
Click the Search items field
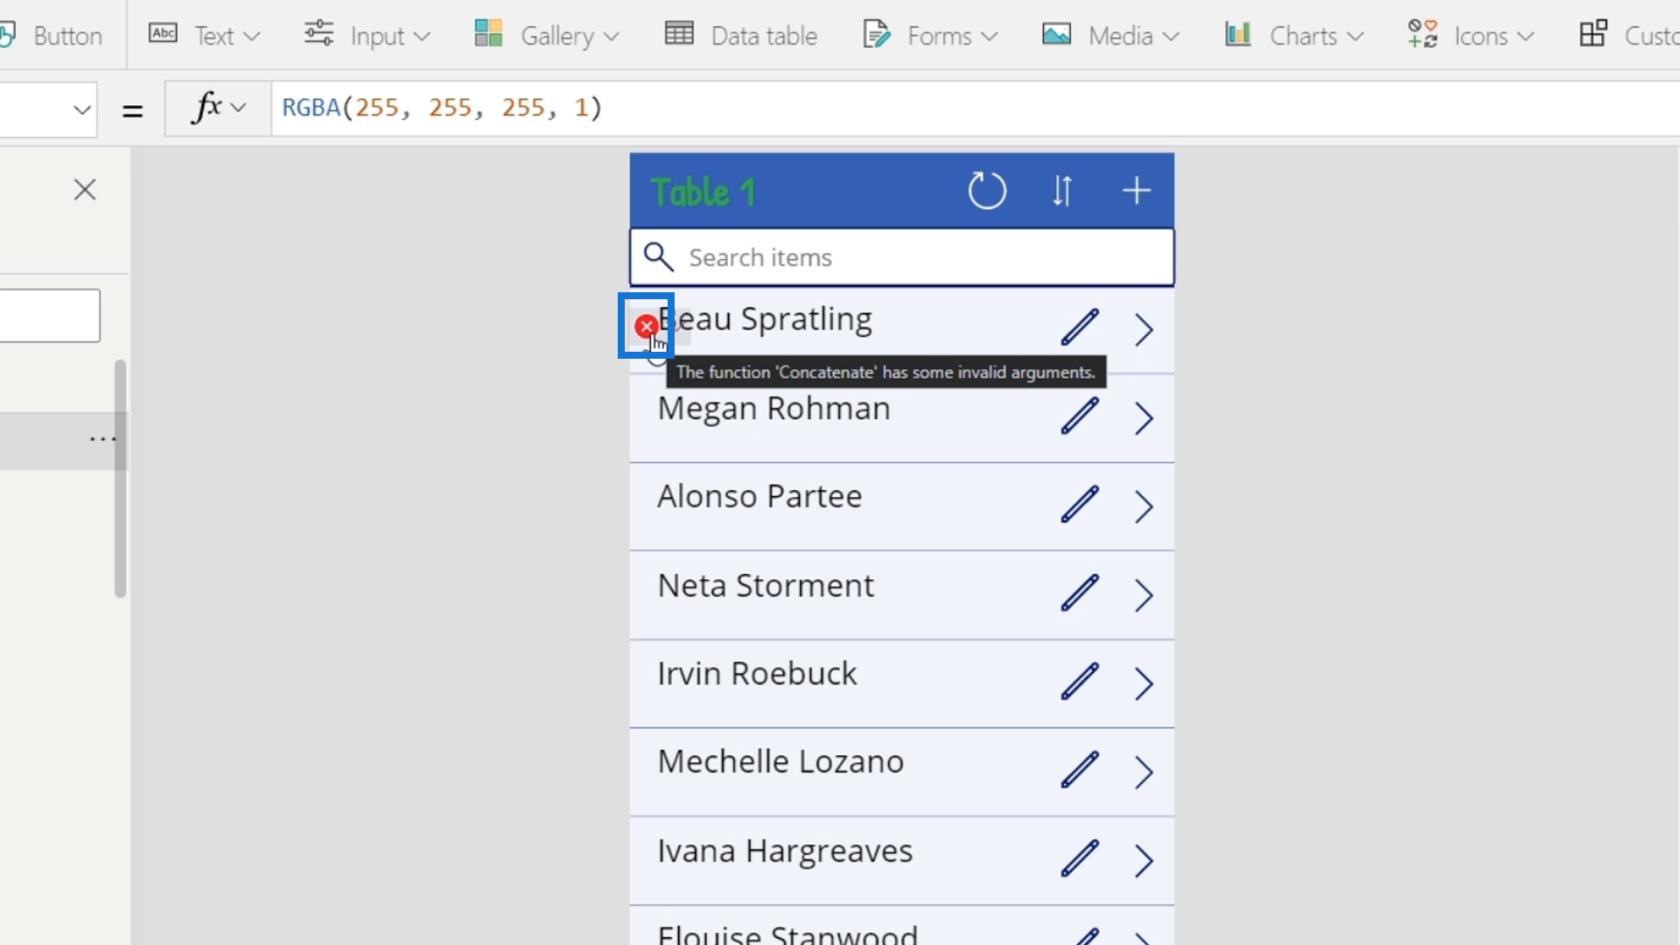pos(902,258)
